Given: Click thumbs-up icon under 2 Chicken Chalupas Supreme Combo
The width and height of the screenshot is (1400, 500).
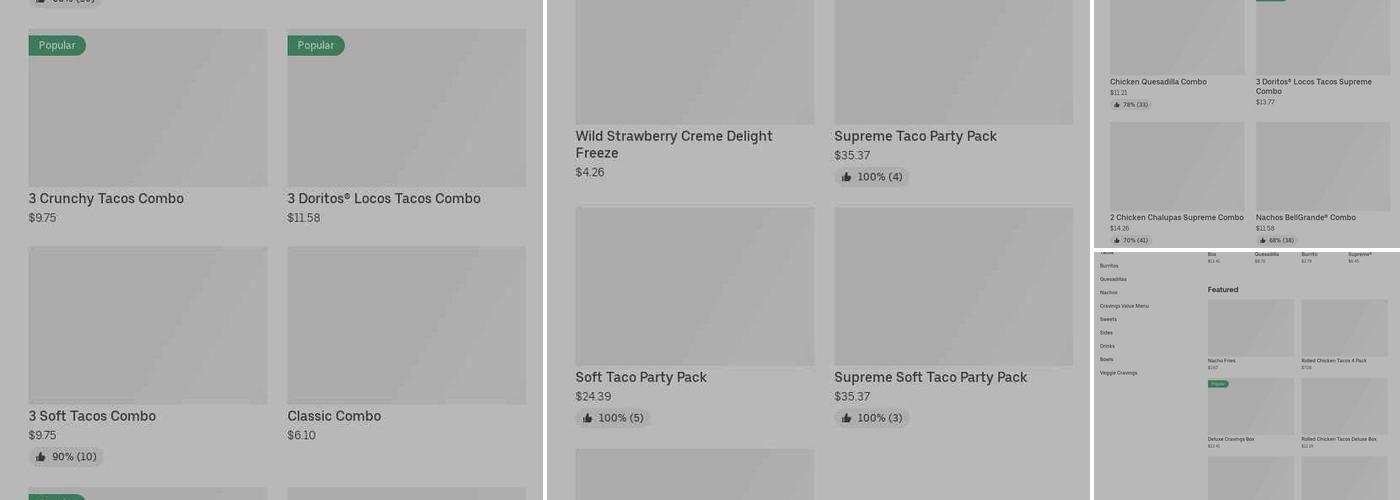Looking at the screenshot, I should tap(1117, 241).
